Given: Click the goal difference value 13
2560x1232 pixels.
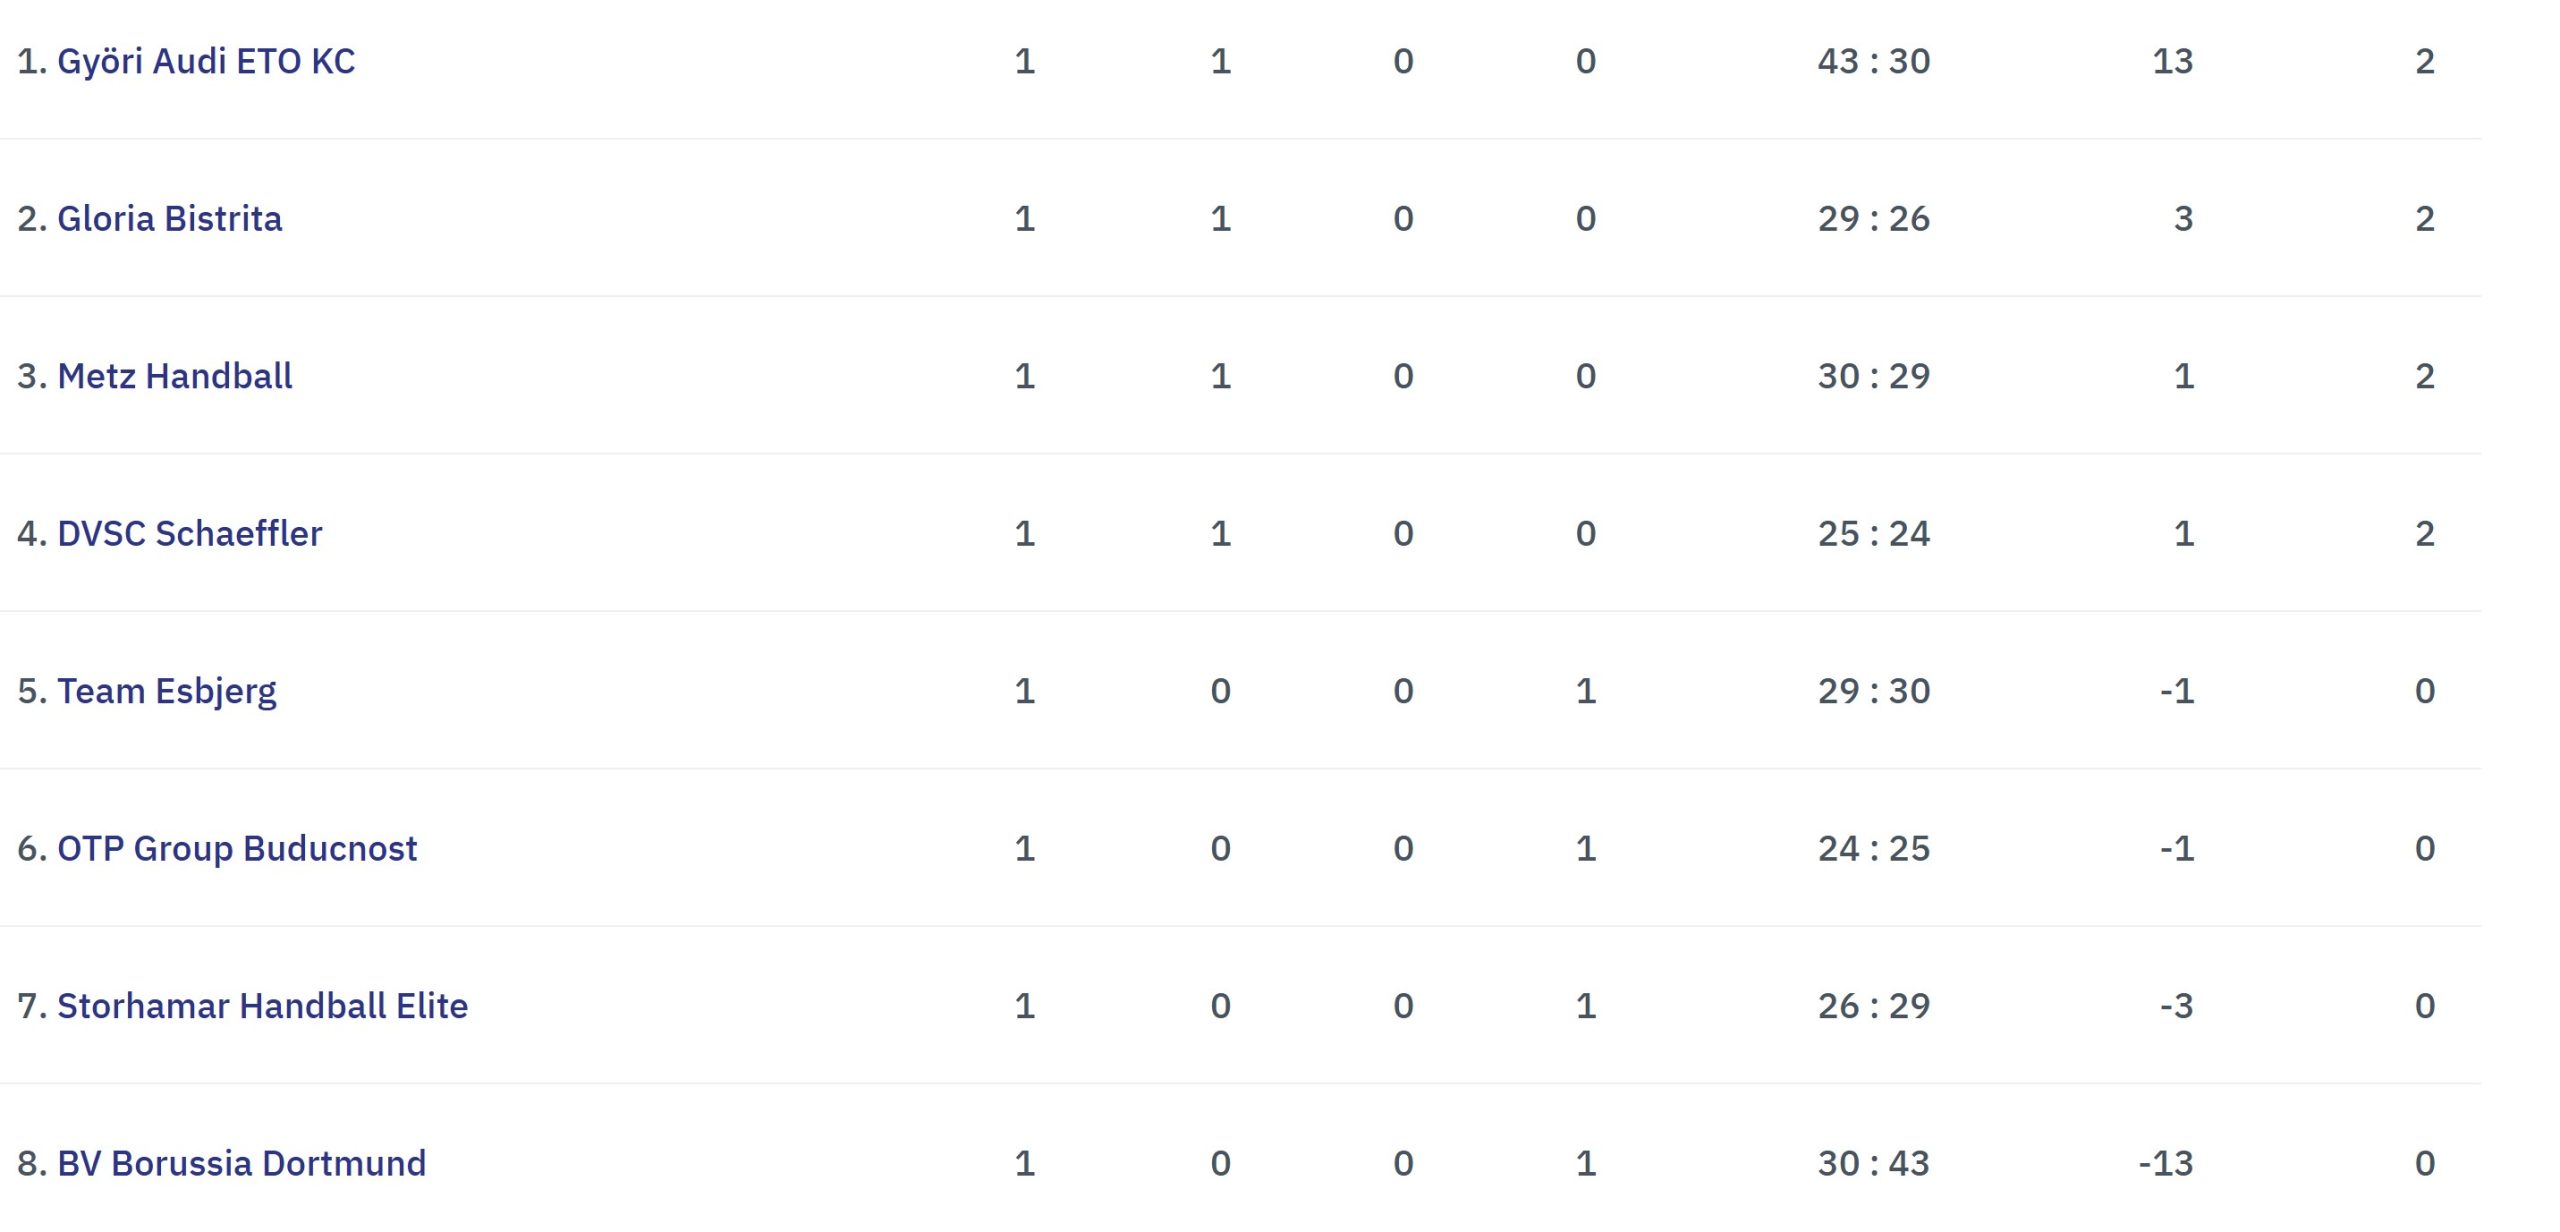Looking at the screenshot, I should coord(2173,62).
